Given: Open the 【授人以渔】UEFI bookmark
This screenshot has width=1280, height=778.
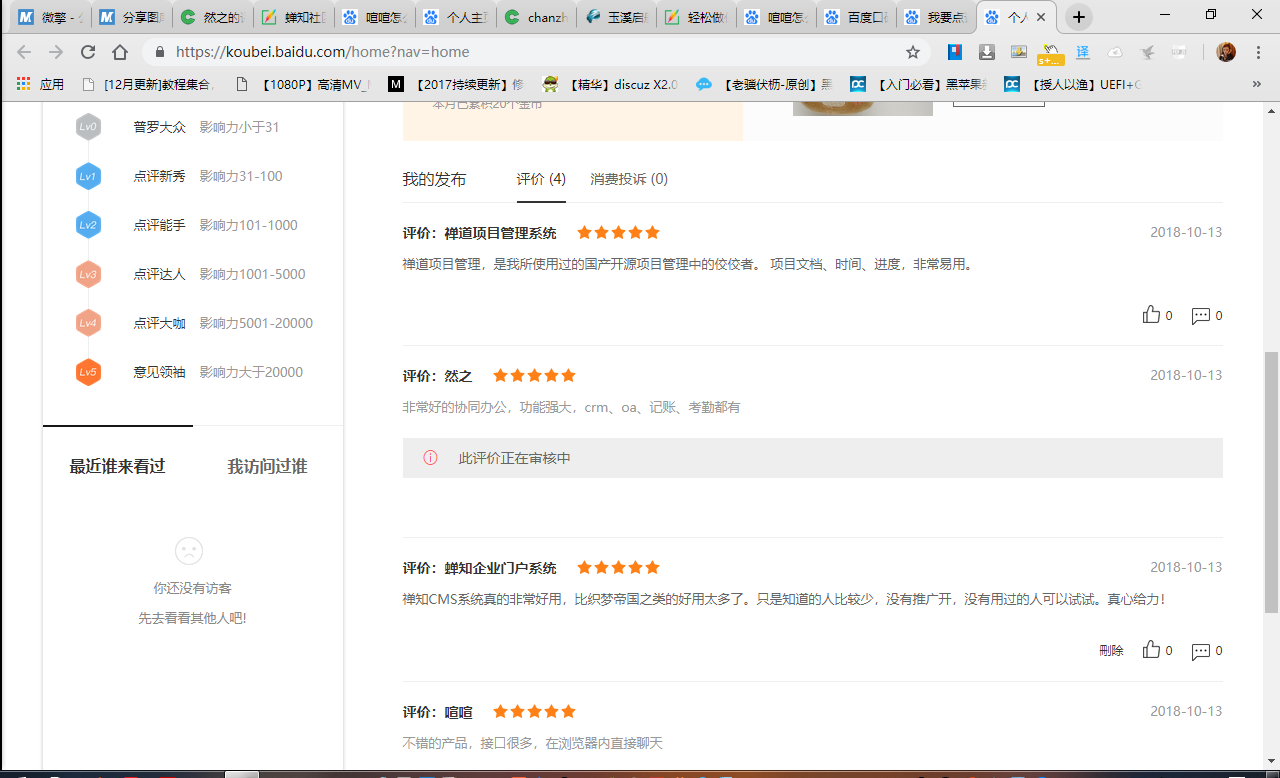Looking at the screenshot, I should pyautogui.click(x=1073, y=85).
